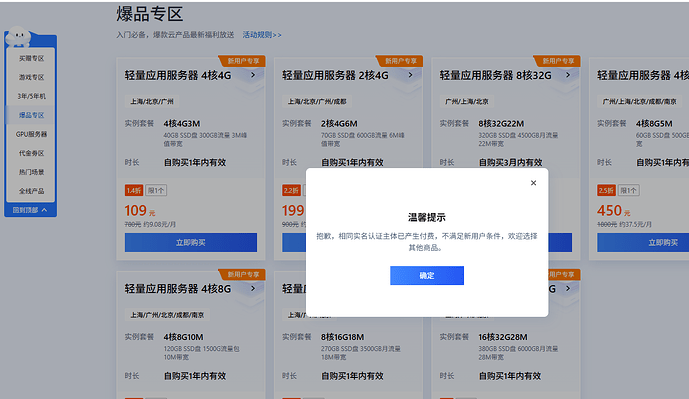The image size is (689, 399).
Task: Click 轻量应用服务器 4核4G title
Action: pos(178,76)
